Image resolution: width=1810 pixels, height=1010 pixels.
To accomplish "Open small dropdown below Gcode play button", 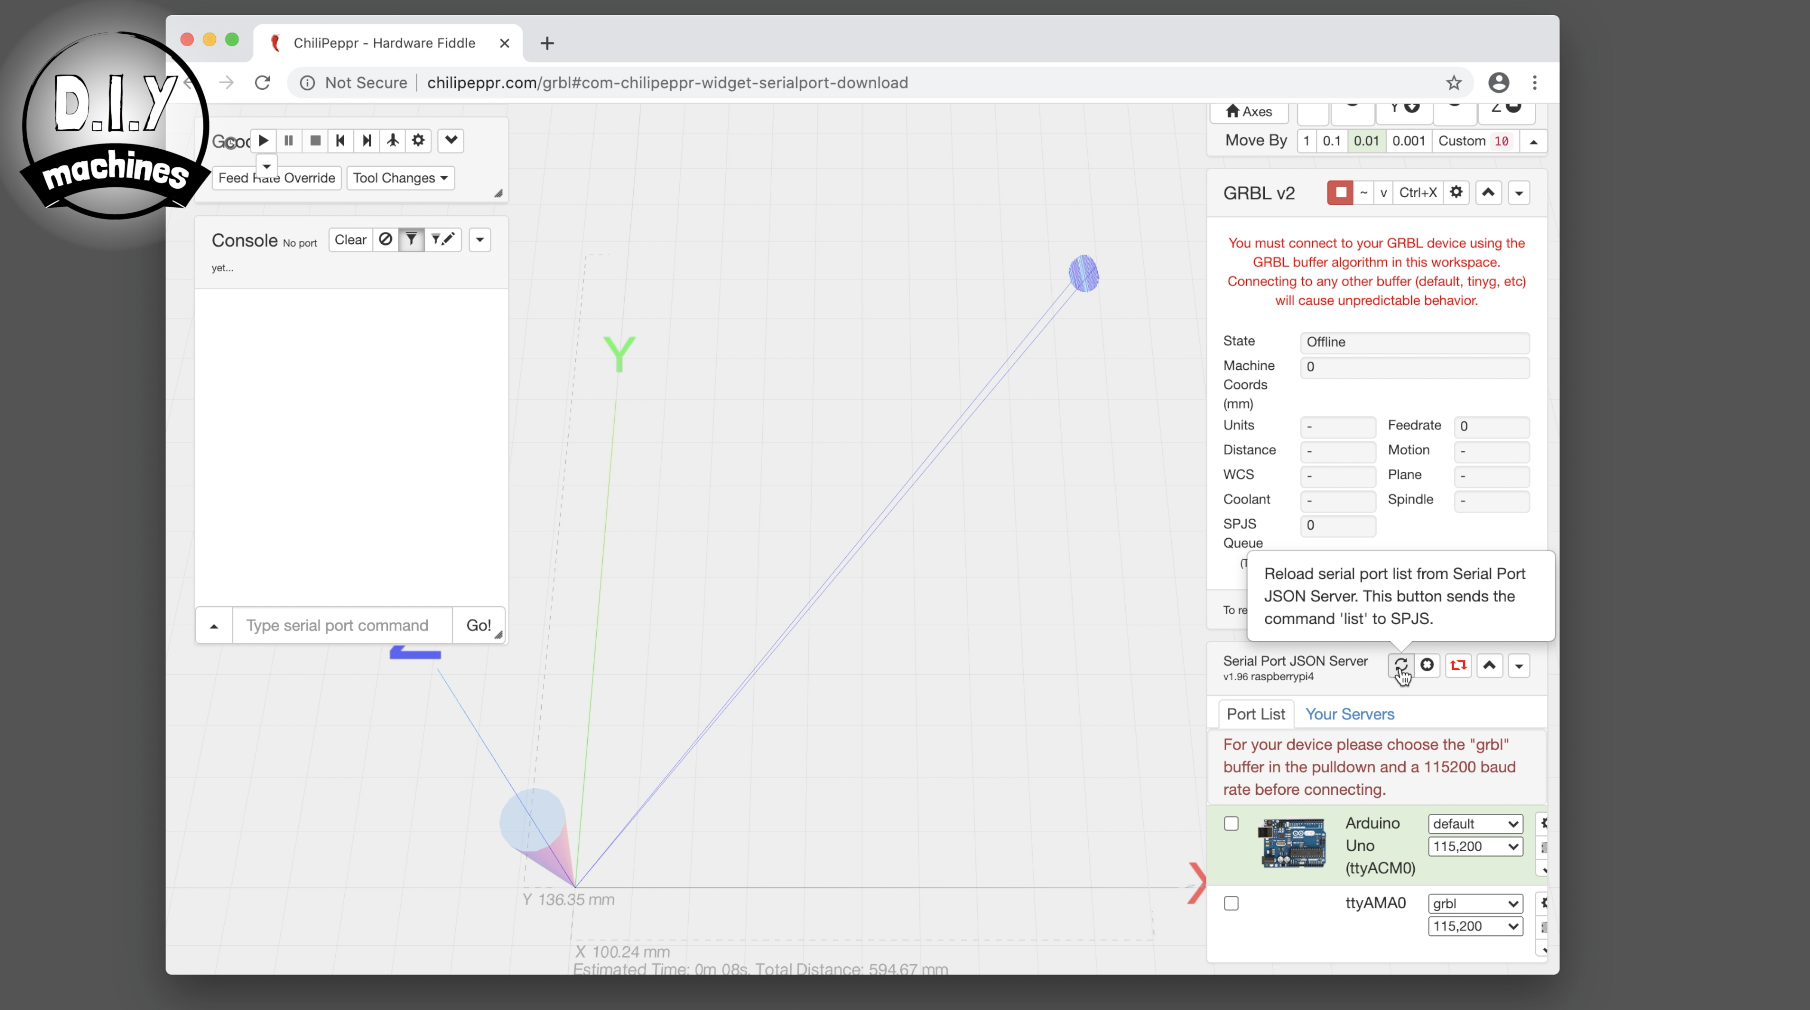I will tap(266, 166).
